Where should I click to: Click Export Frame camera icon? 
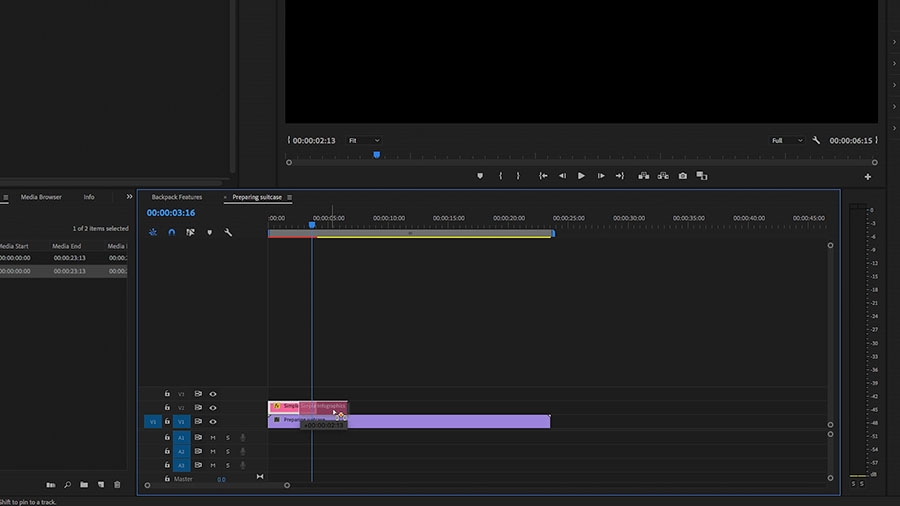[x=683, y=176]
